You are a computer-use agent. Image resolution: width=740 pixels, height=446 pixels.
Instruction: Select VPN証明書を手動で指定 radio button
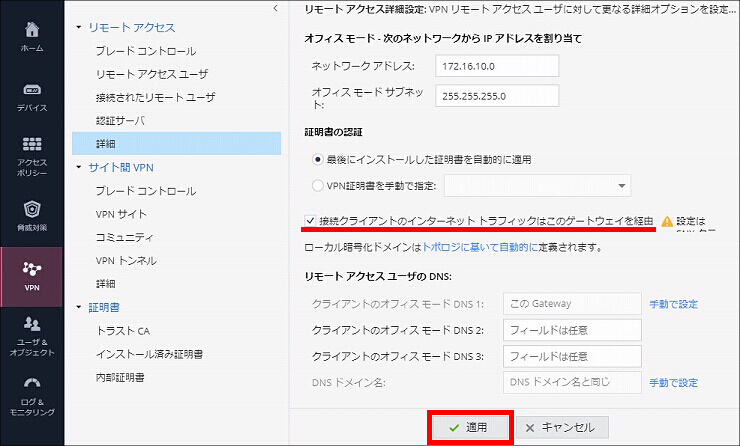point(318,185)
